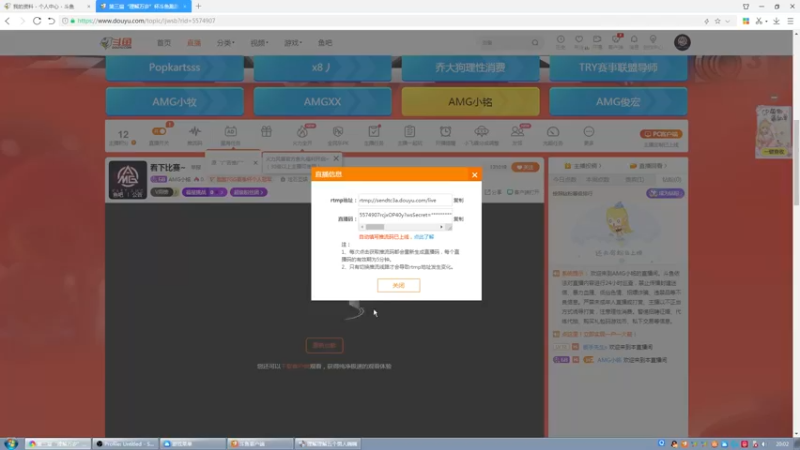The width and height of the screenshot is (800, 450).
Task: Select the AMGXX banner
Action: tap(322, 102)
